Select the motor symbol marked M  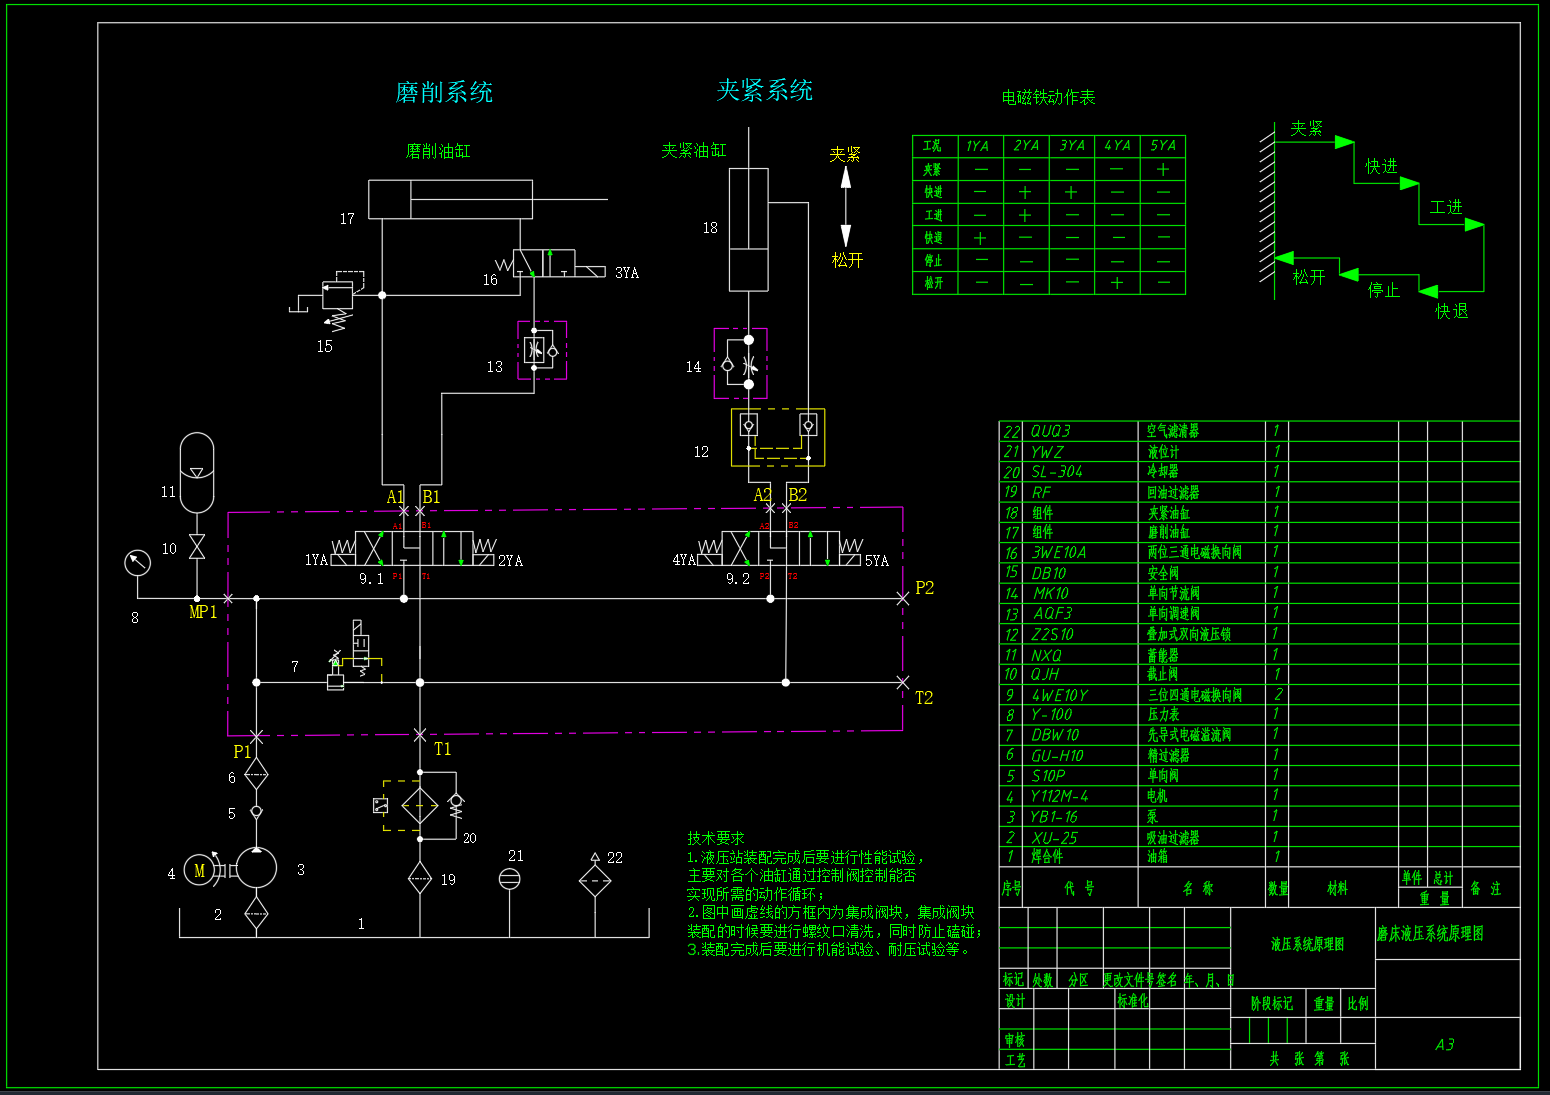[199, 871]
